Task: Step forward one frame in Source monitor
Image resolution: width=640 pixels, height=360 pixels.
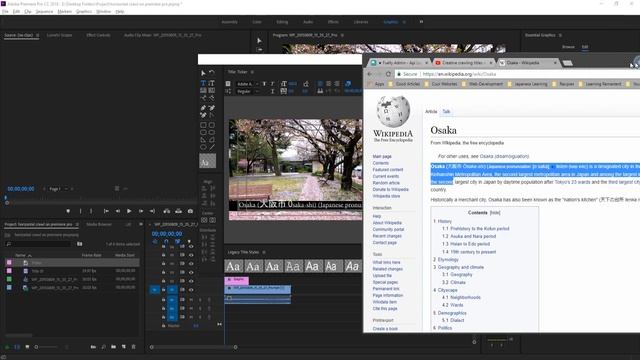Action: pyautogui.click(x=141, y=211)
